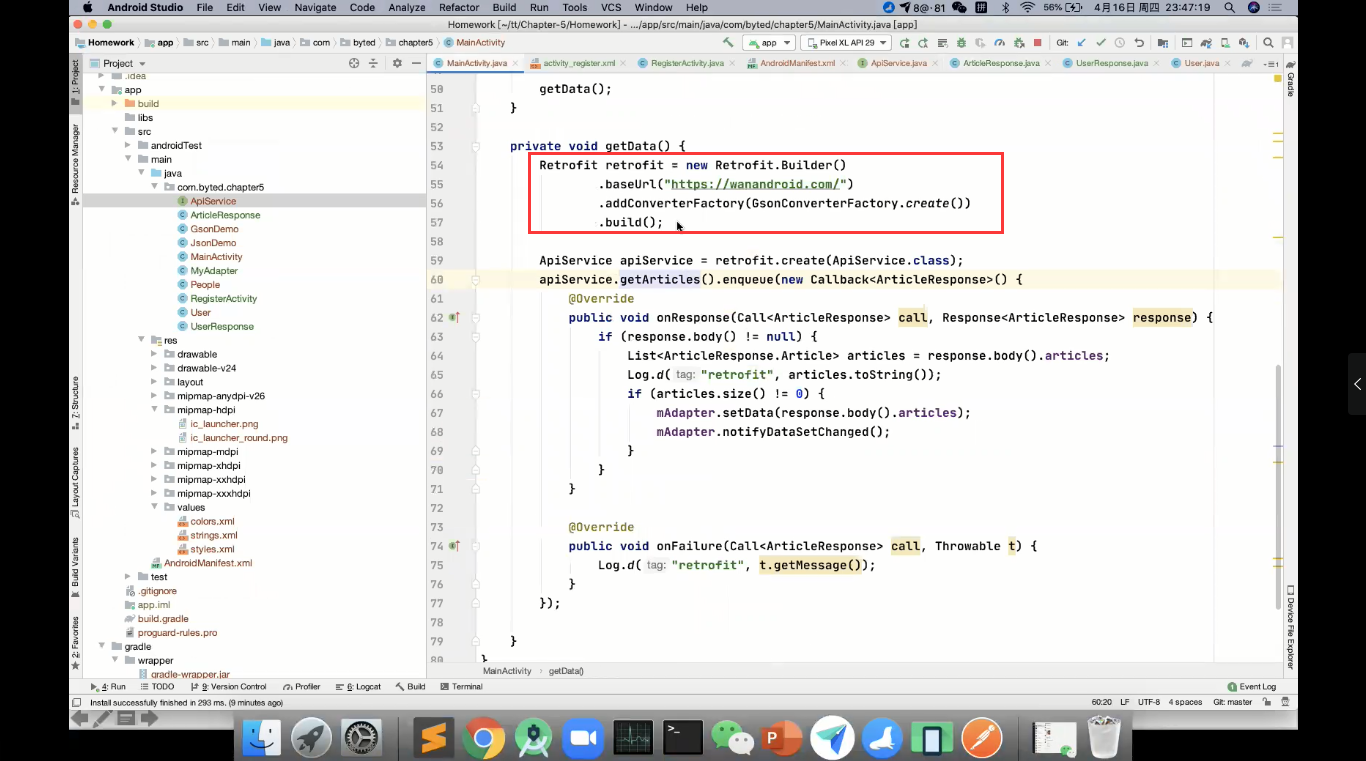Open the Profiler from the toolbar icon

point(1000,42)
